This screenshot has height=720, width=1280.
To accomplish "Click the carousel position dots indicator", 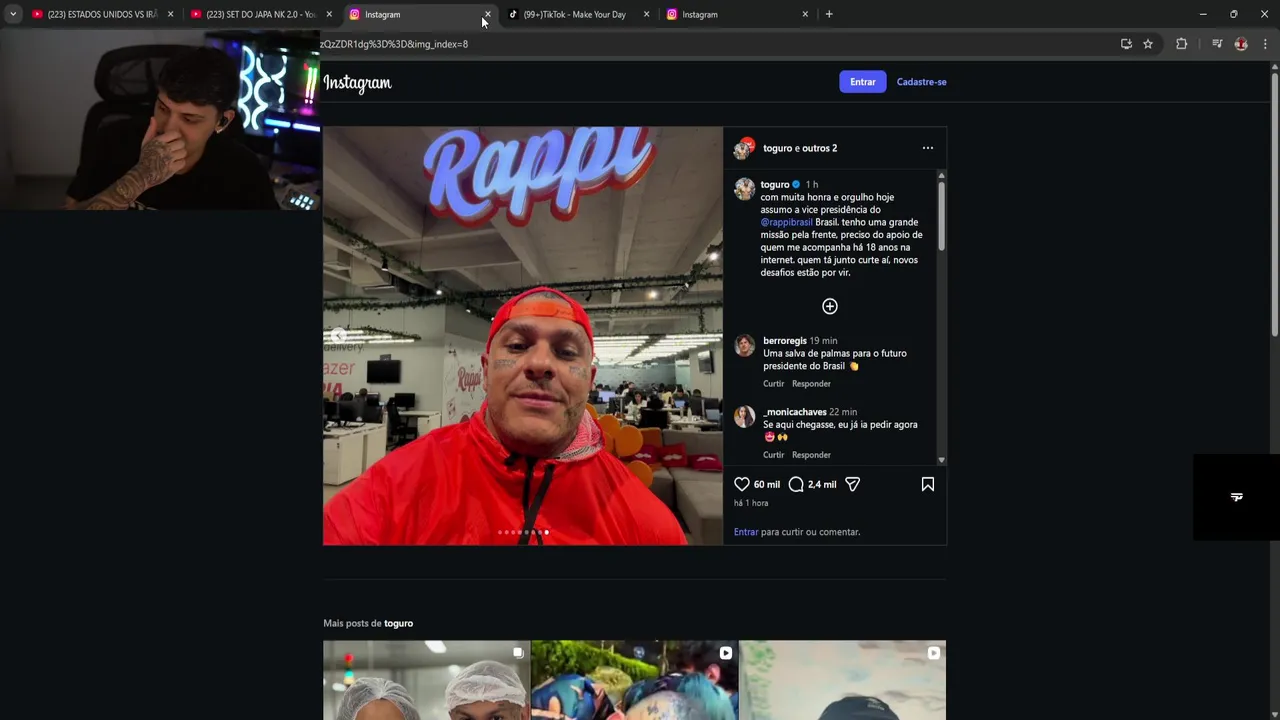I will point(523,532).
